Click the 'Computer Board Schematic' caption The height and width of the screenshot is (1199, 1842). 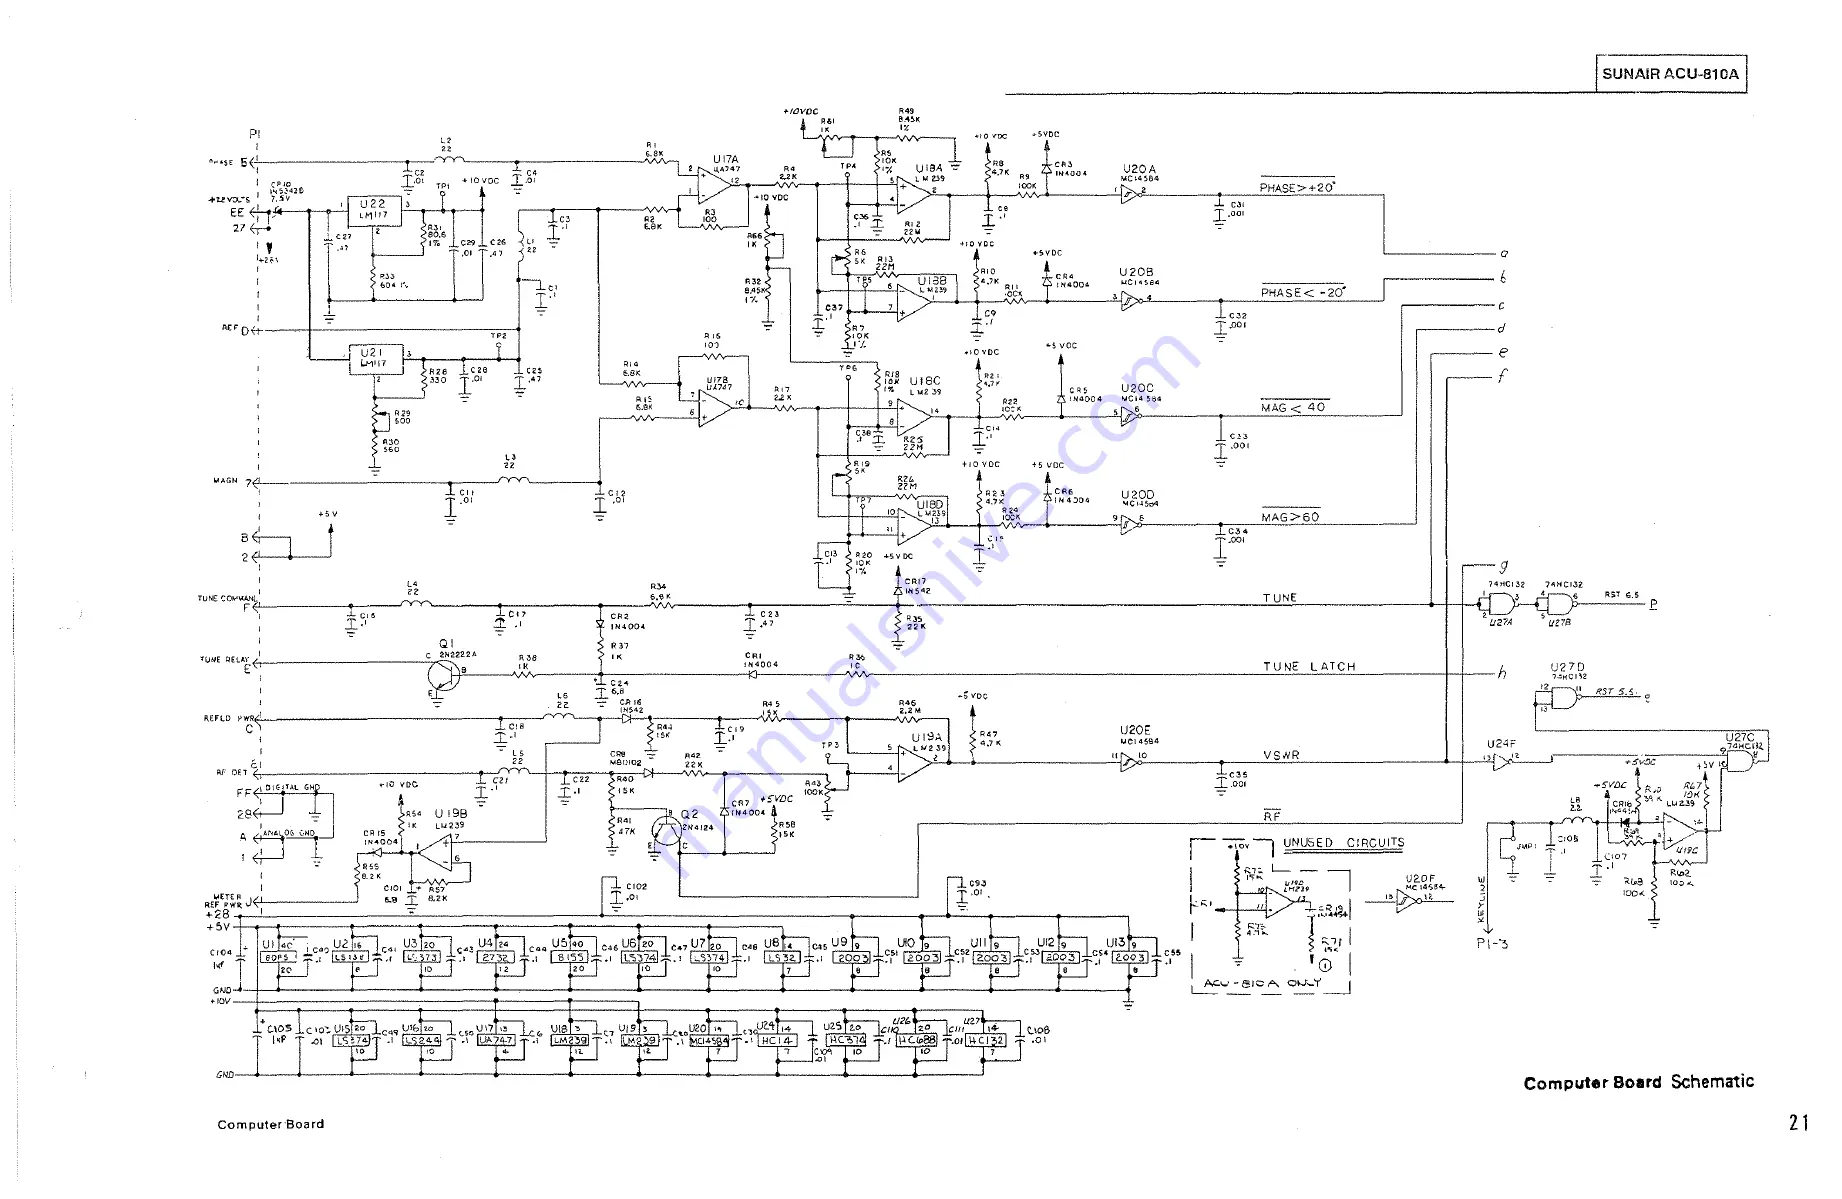(1638, 1082)
